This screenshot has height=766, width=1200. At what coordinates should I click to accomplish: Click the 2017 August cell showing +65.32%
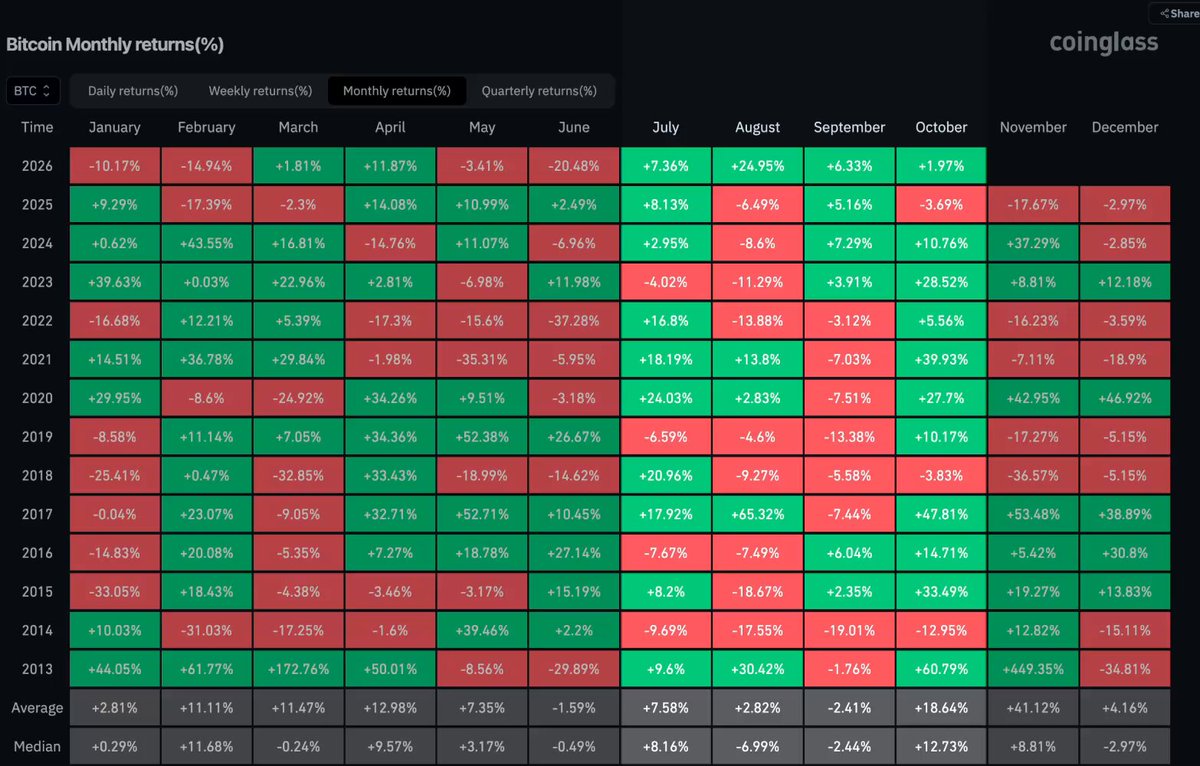pyautogui.click(x=757, y=515)
